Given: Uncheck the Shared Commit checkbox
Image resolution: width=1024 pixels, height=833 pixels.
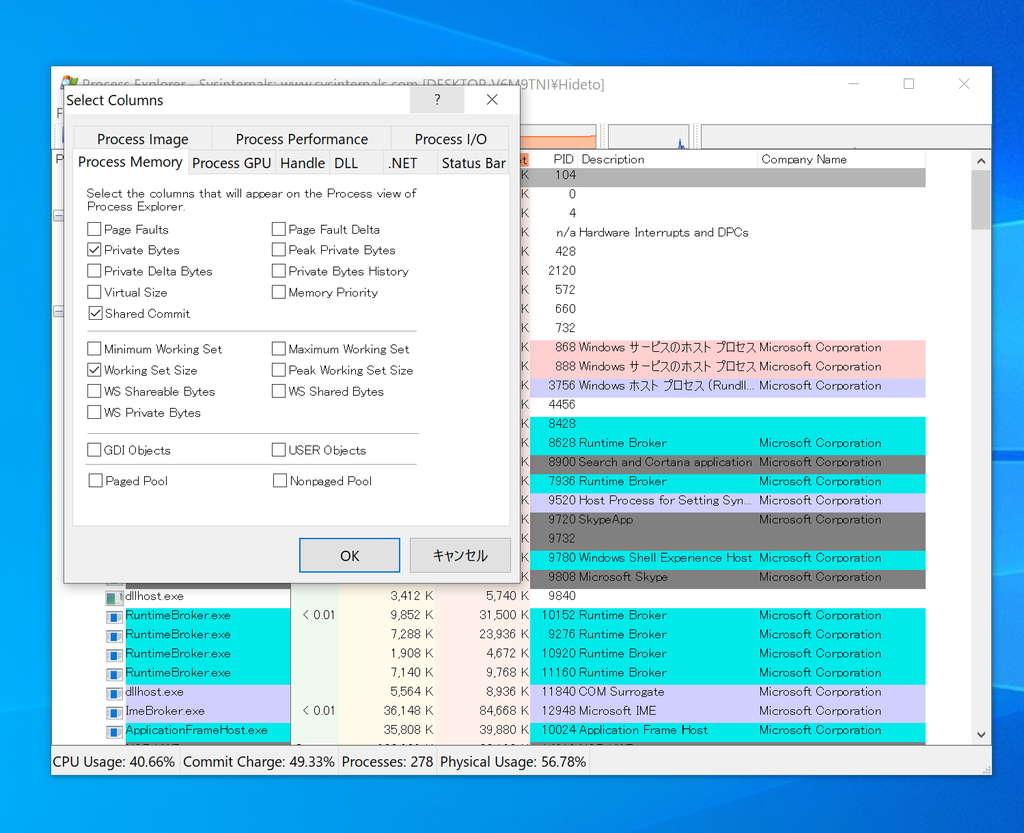Looking at the screenshot, I should [95, 313].
